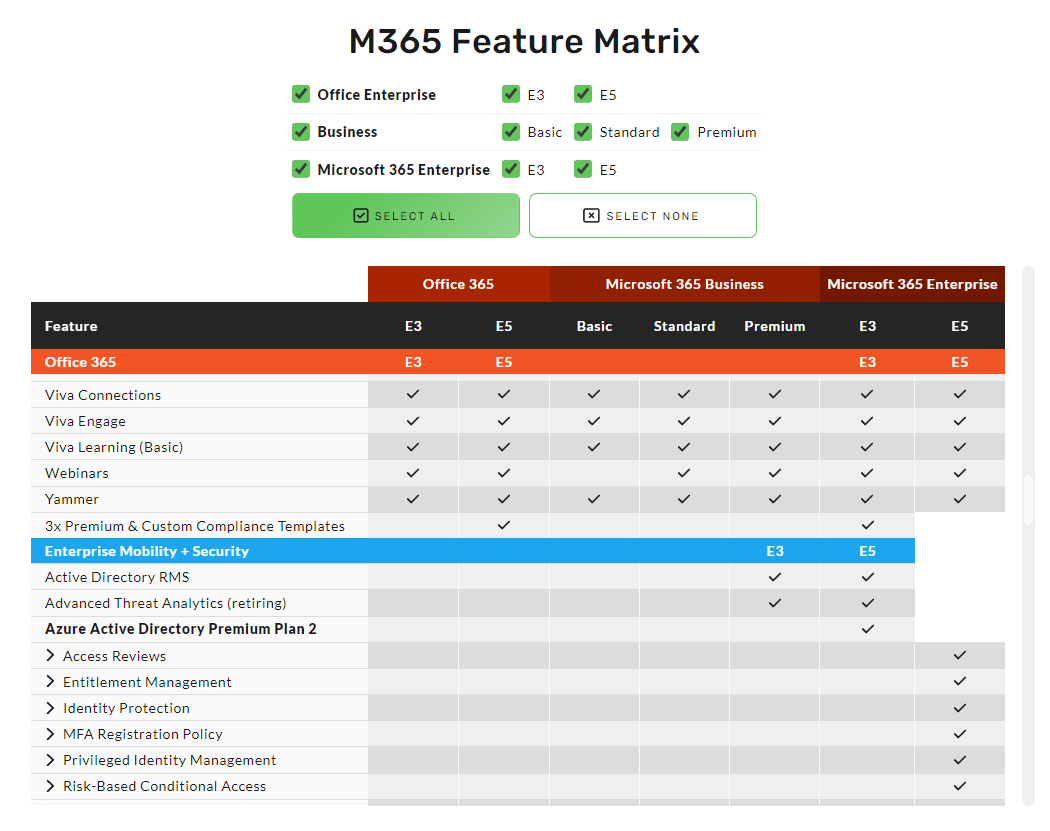Uncheck the Office Enterprise checkbox

[301, 94]
